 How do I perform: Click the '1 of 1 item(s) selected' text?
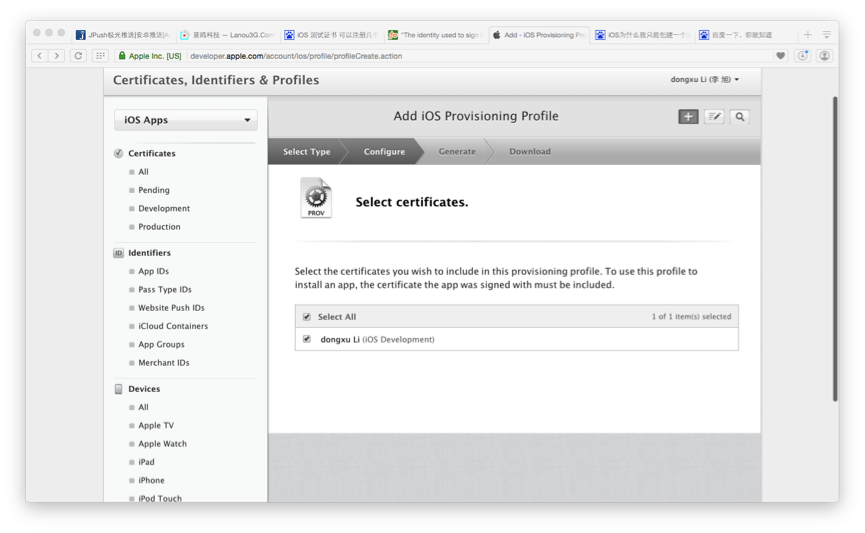(x=691, y=317)
